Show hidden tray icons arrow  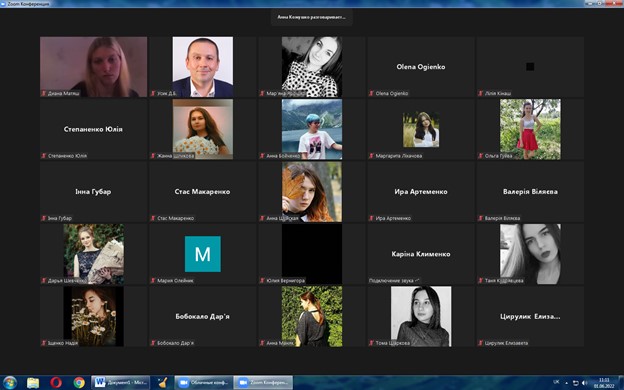pos(567,383)
